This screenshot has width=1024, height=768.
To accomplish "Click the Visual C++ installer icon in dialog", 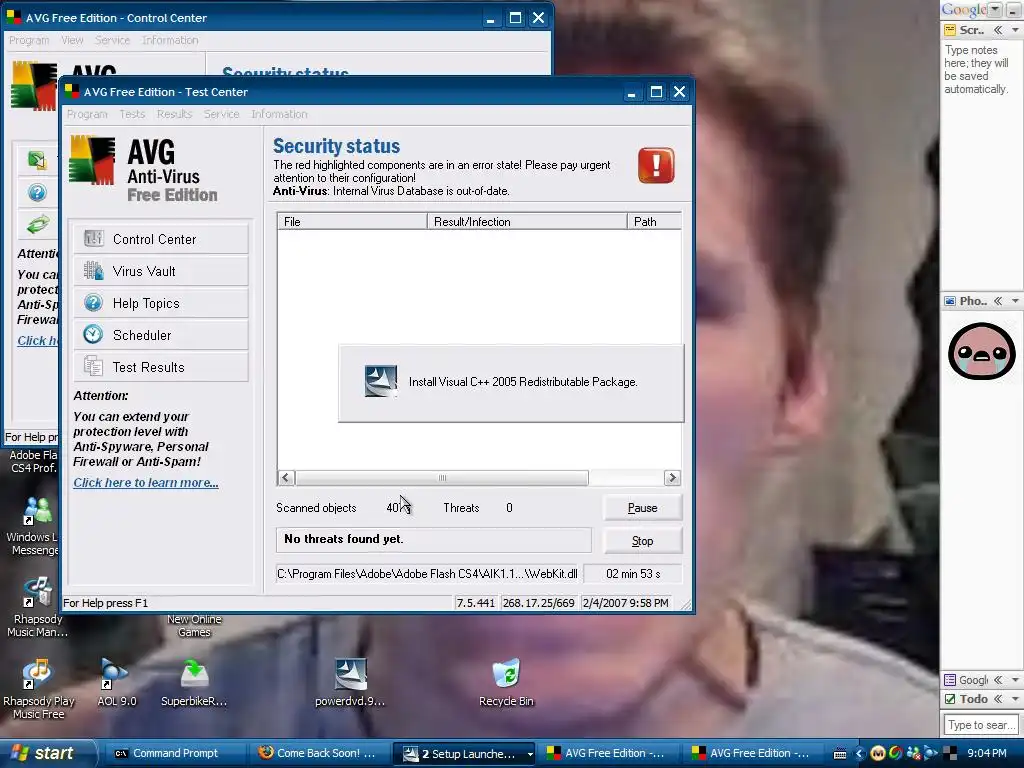I will (381, 381).
